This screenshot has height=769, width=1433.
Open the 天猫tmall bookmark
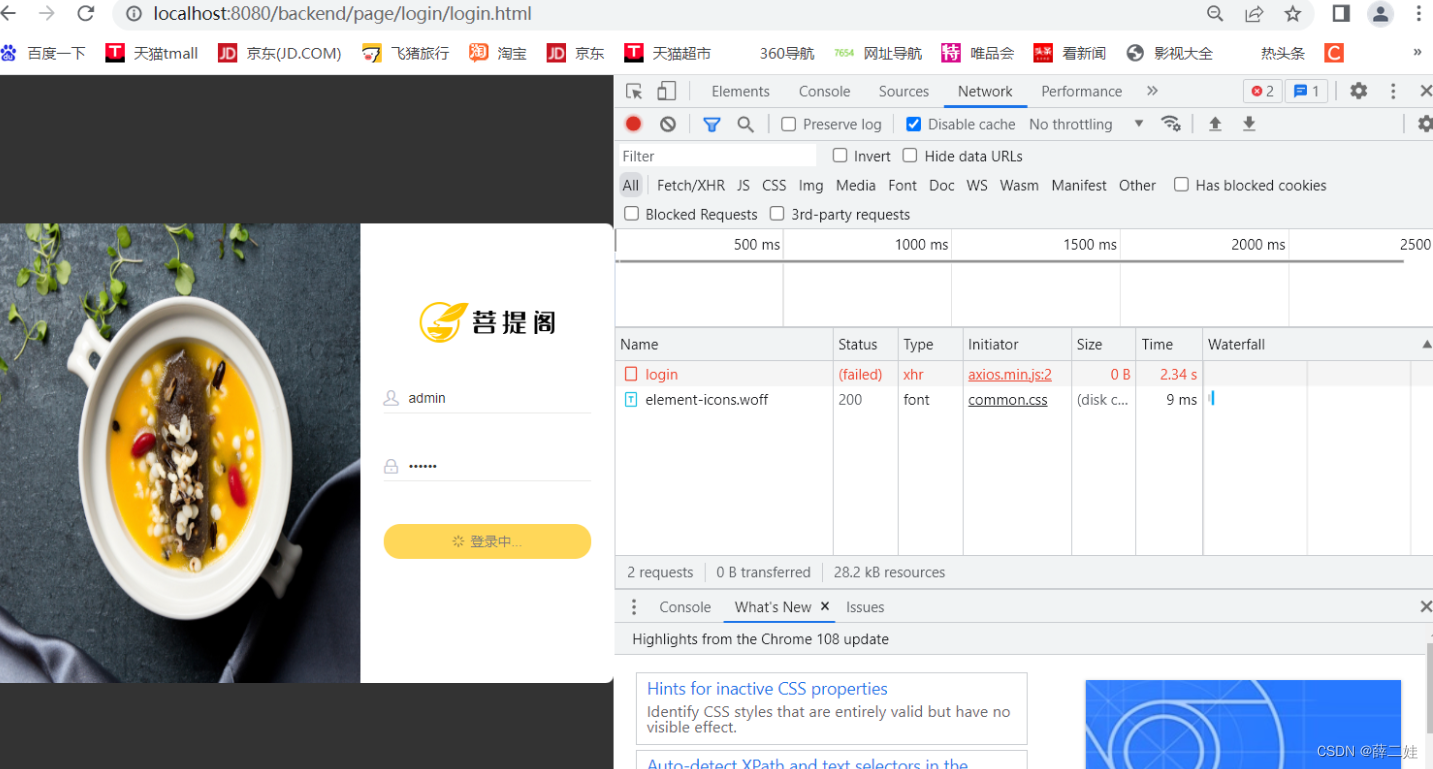152,53
